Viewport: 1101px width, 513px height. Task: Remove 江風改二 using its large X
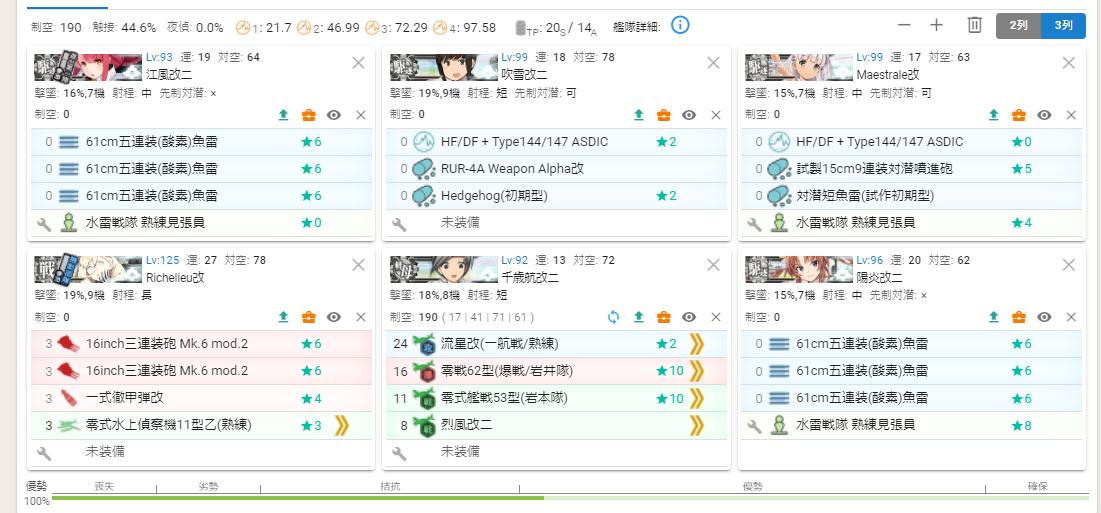pos(358,62)
